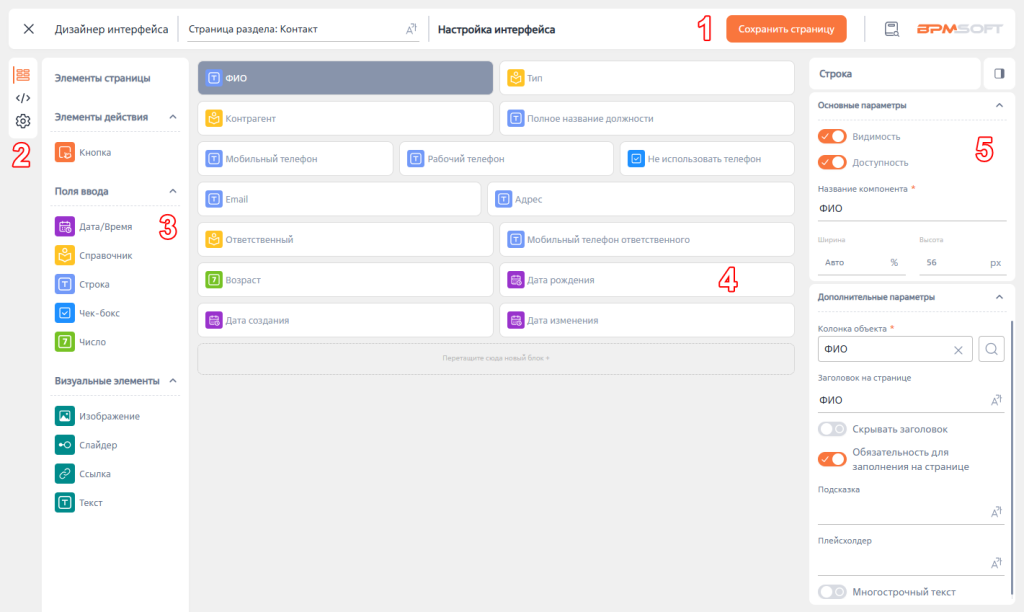Enable the Скрывать заголовок switch

click(x=832, y=429)
